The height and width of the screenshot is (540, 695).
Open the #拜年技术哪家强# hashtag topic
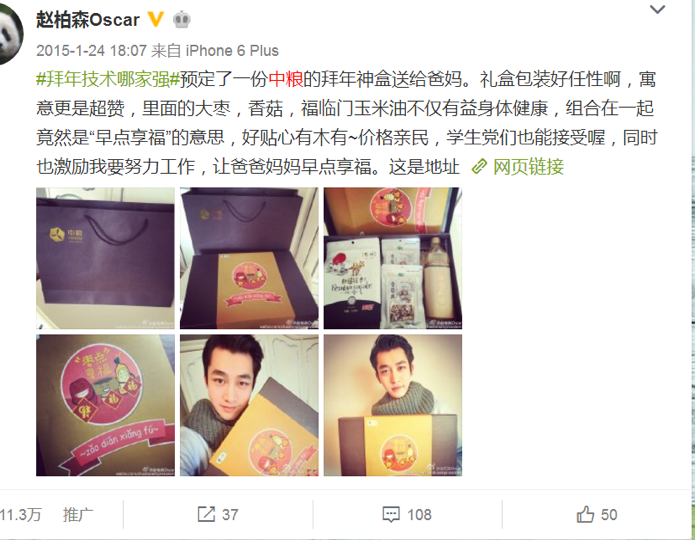coord(108,79)
